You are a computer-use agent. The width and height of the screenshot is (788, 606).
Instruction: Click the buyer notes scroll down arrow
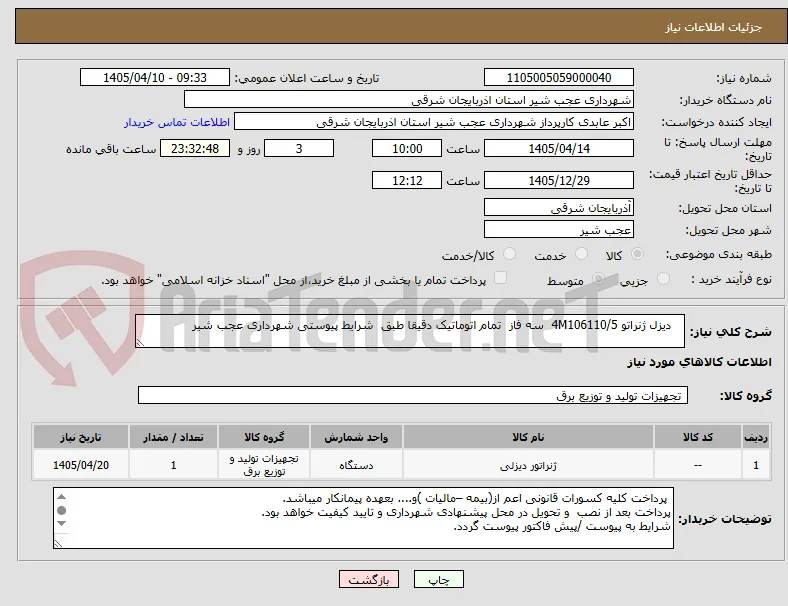(62, 524)
